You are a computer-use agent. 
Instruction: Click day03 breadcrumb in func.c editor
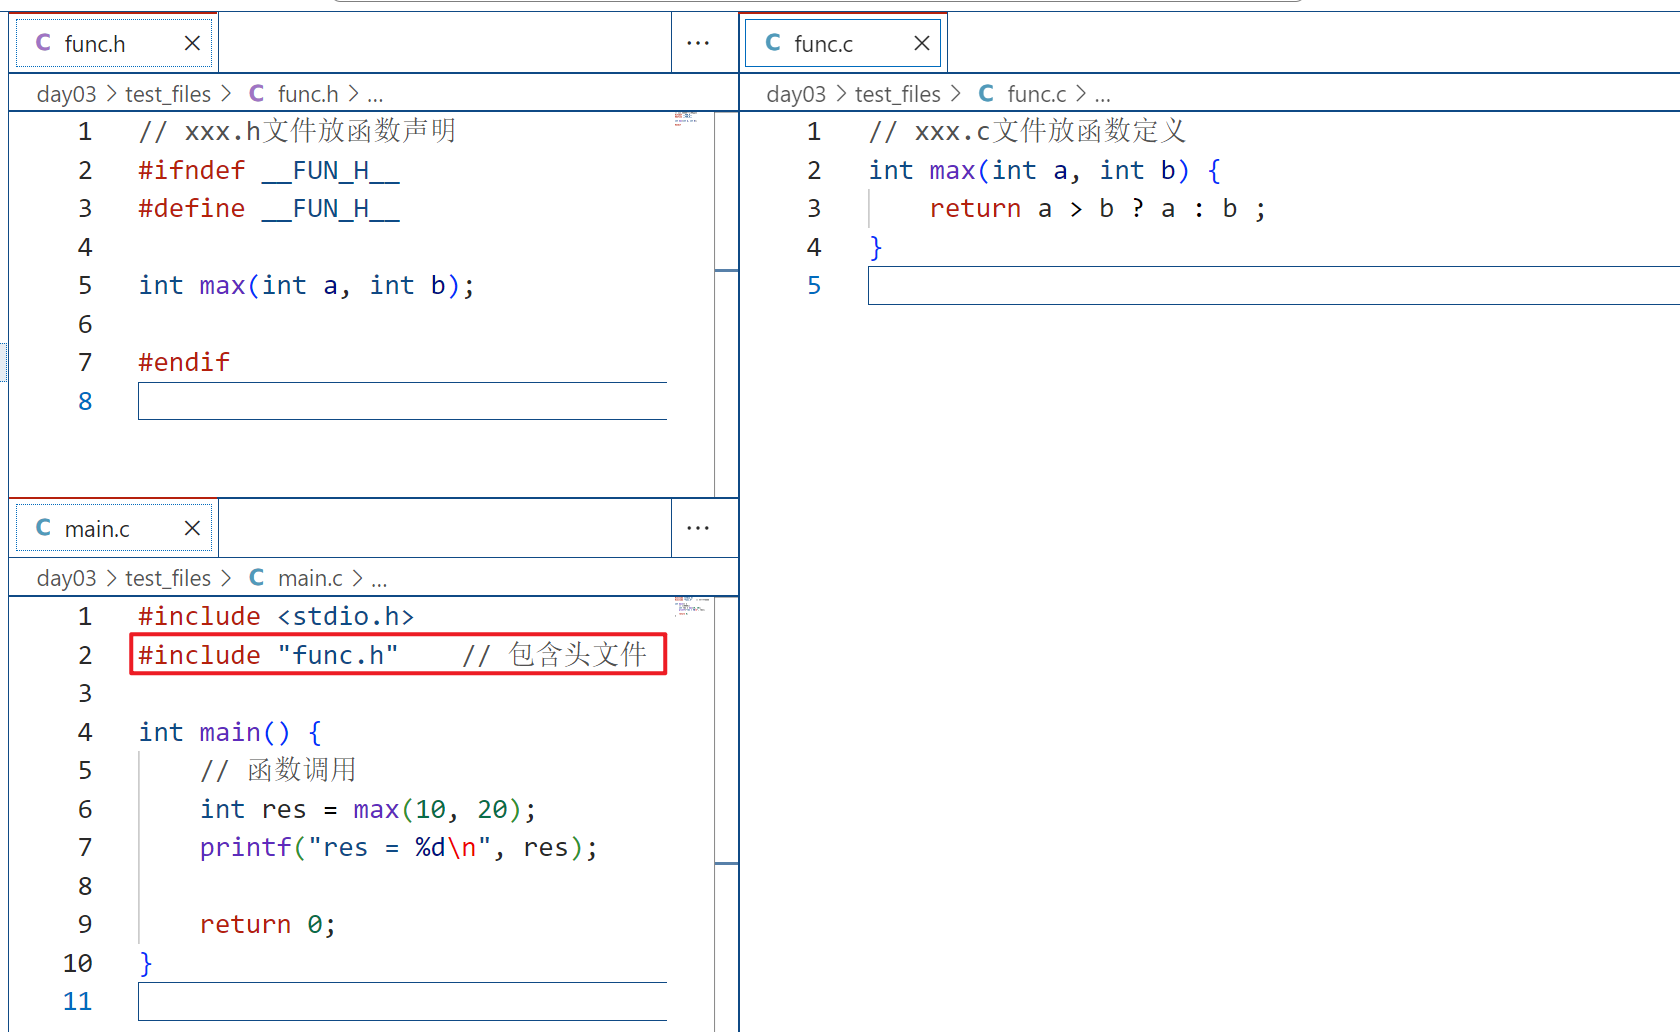coord(796,94)
